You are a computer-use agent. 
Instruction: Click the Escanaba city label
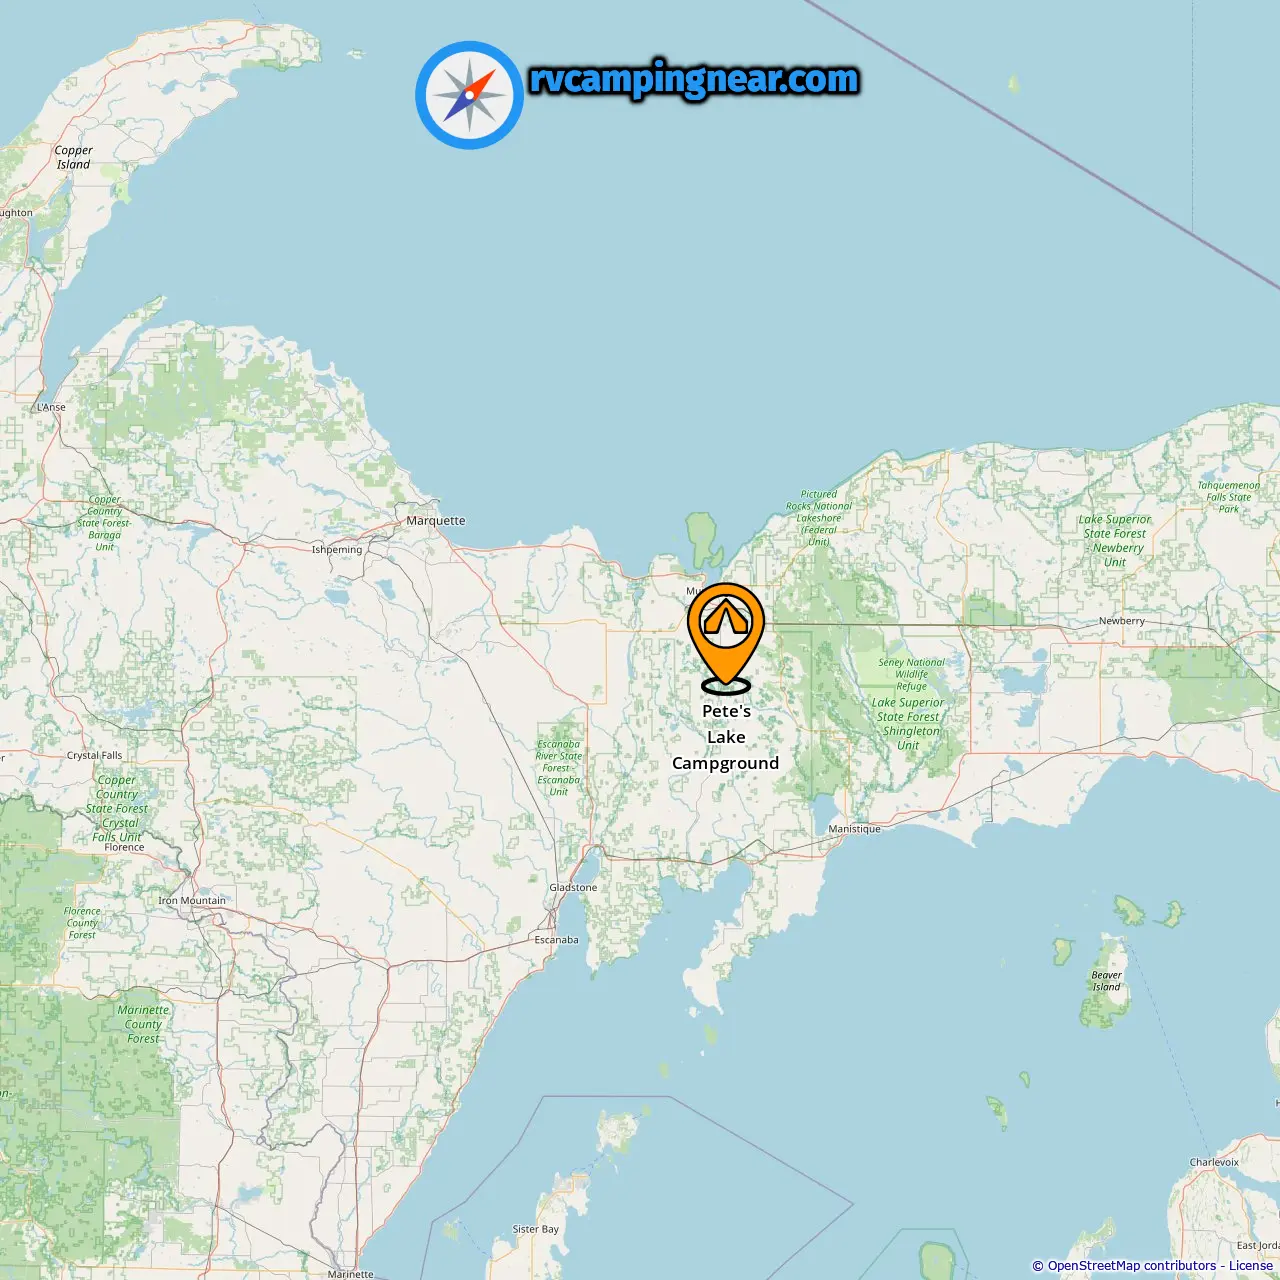pyautogui.click(x=556, y=940)
